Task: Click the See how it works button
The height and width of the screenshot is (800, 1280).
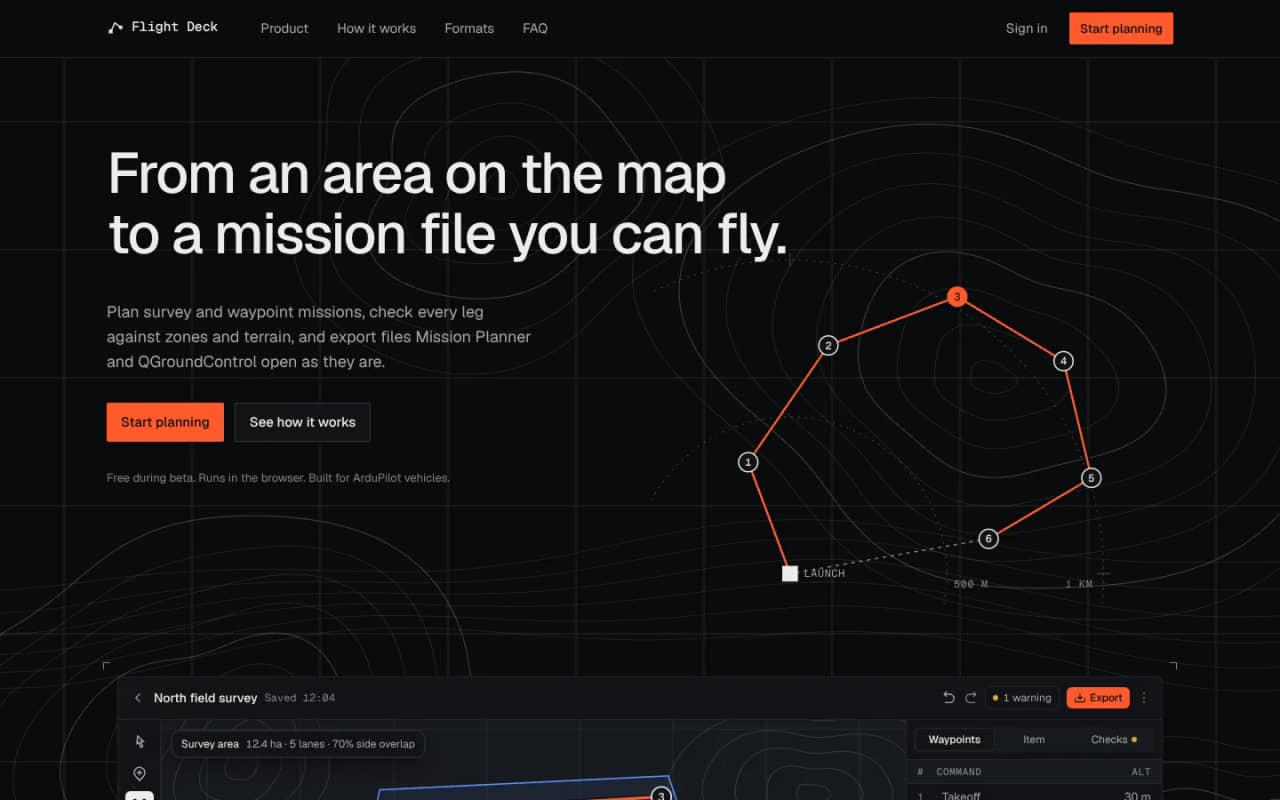Action: 302,422
